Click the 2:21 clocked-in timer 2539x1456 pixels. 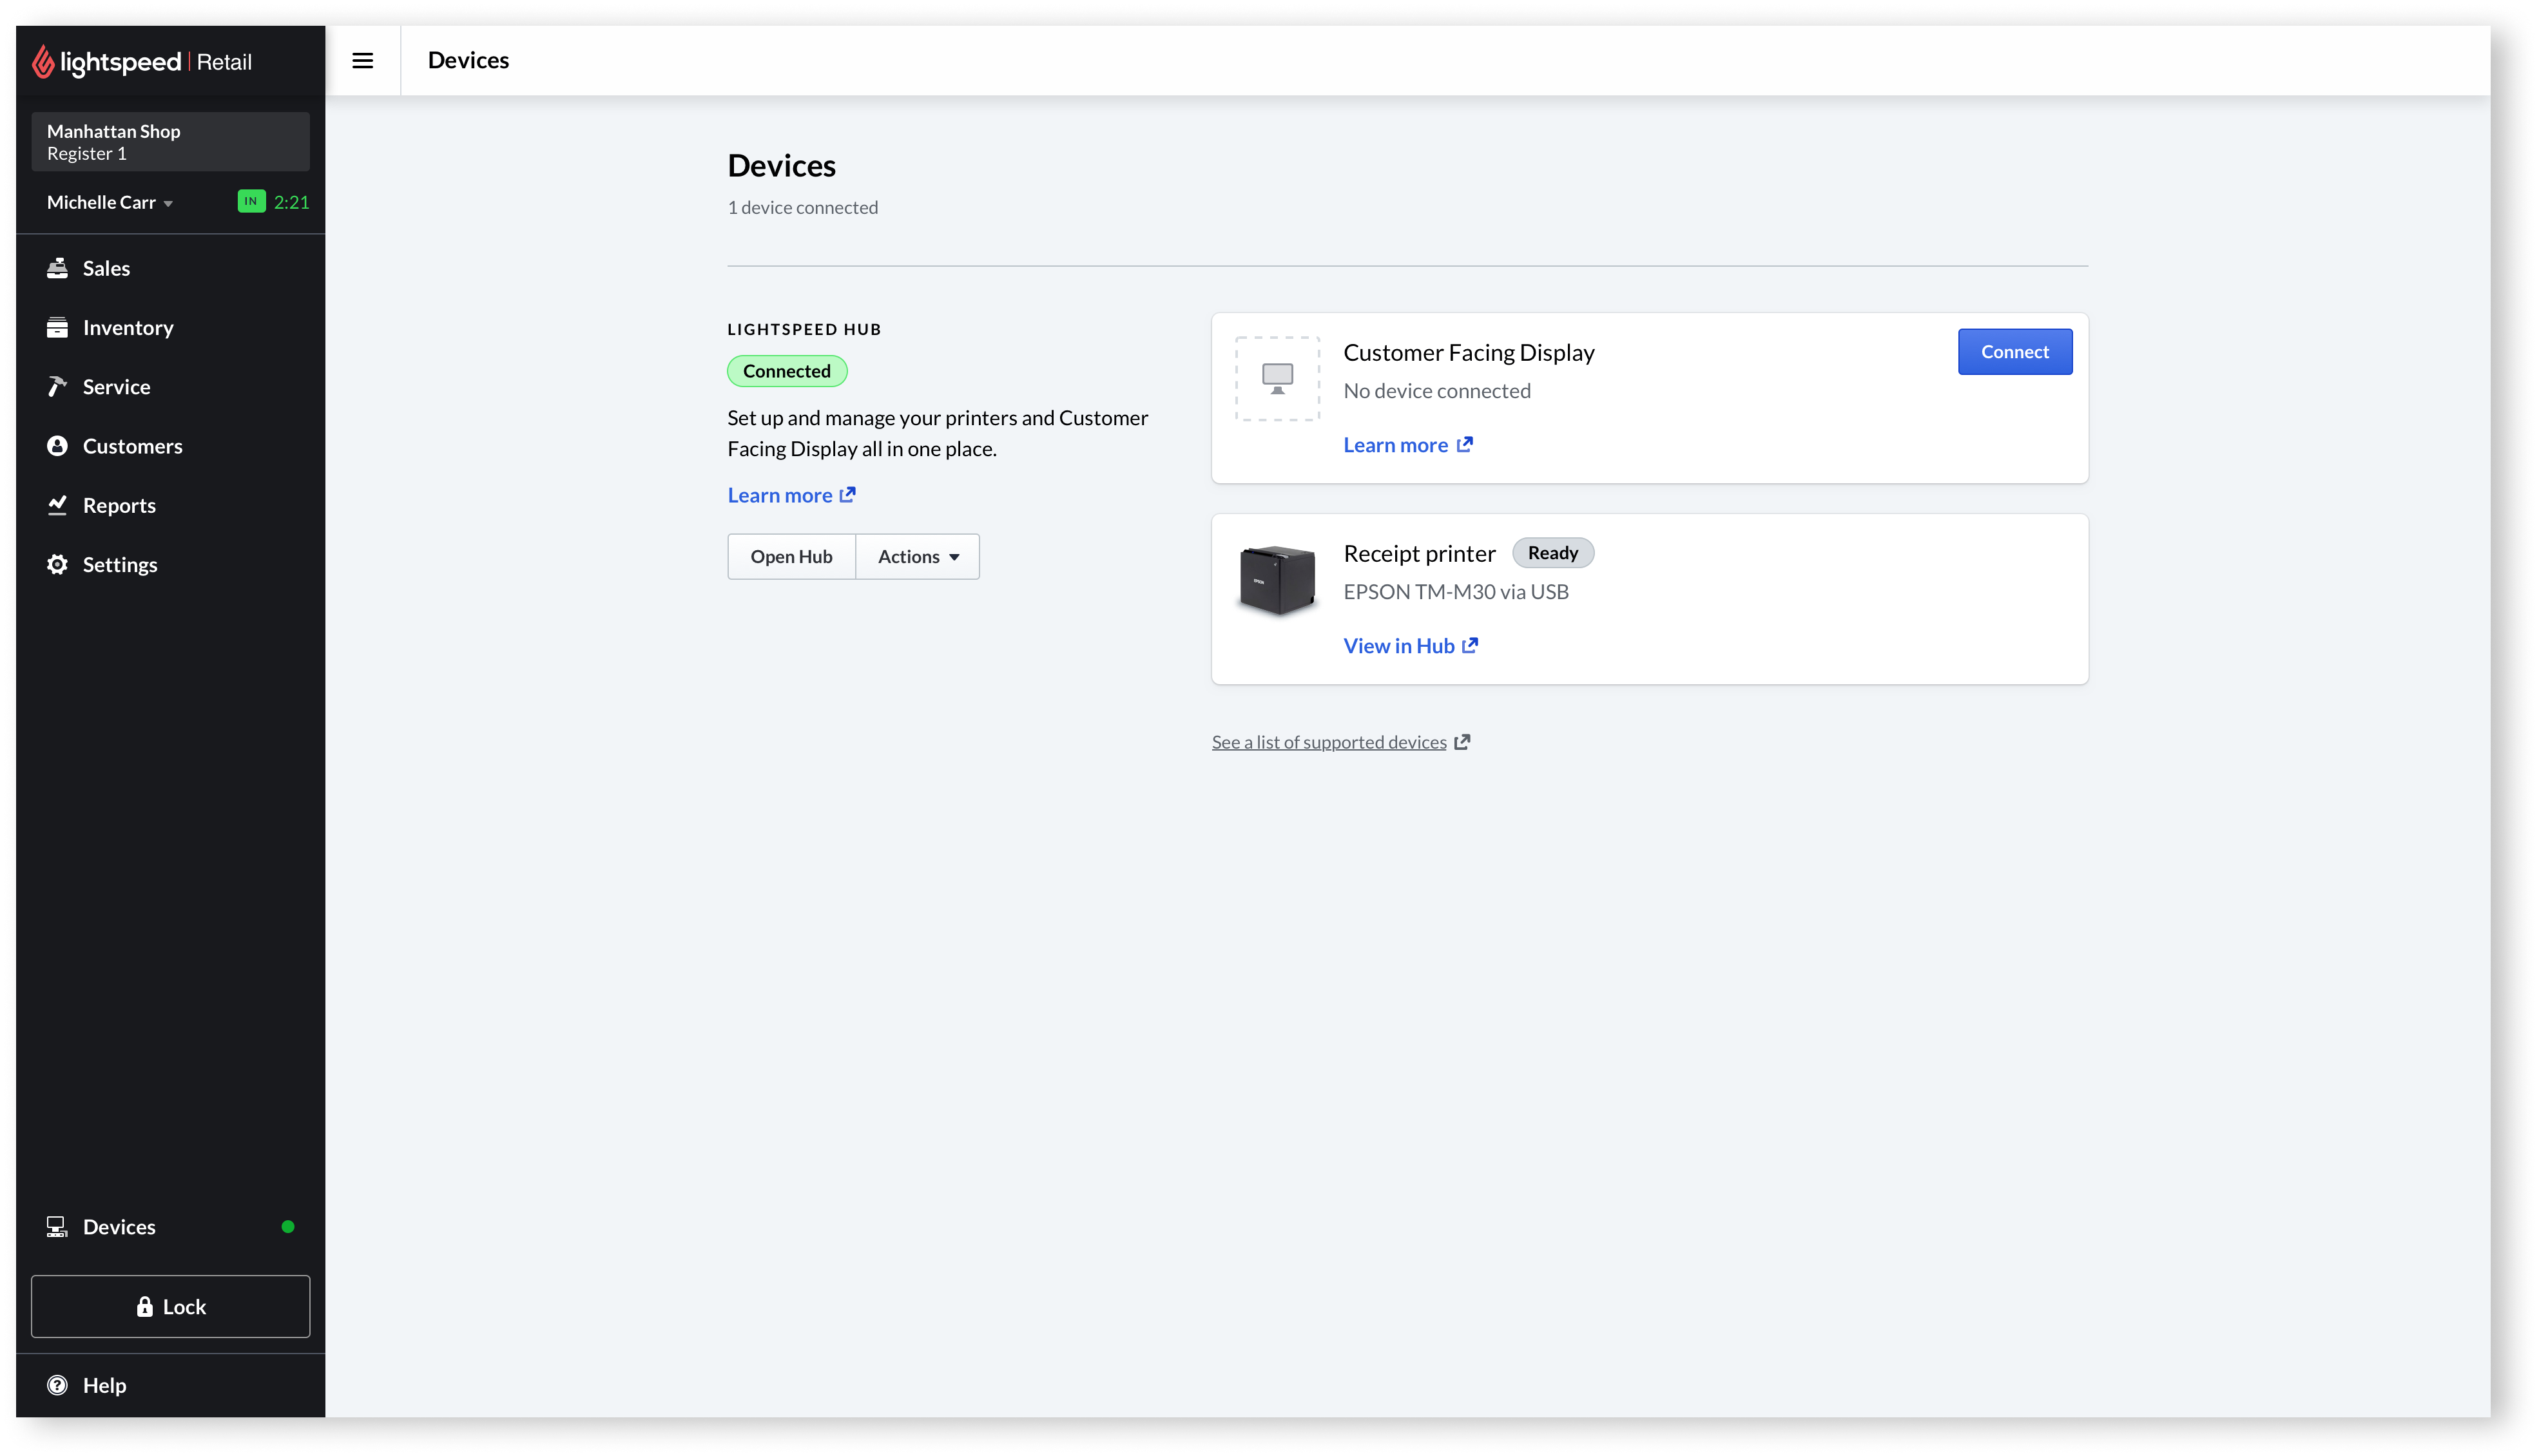[x=291, y=202]
